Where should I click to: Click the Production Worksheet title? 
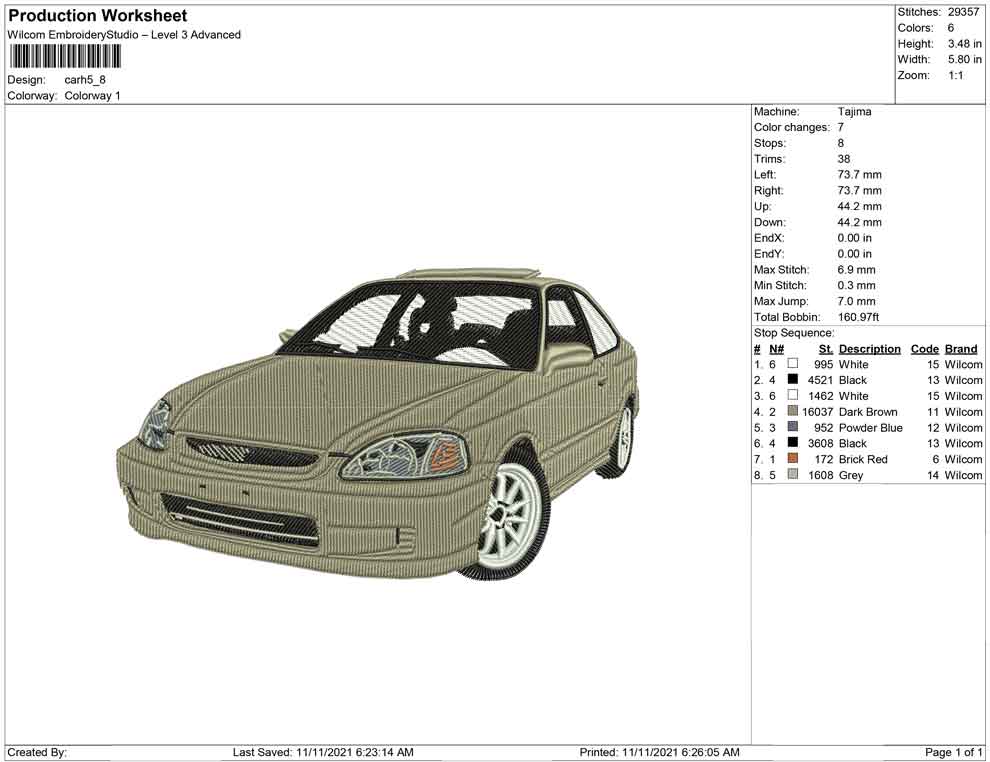click(x=97, y=16)
